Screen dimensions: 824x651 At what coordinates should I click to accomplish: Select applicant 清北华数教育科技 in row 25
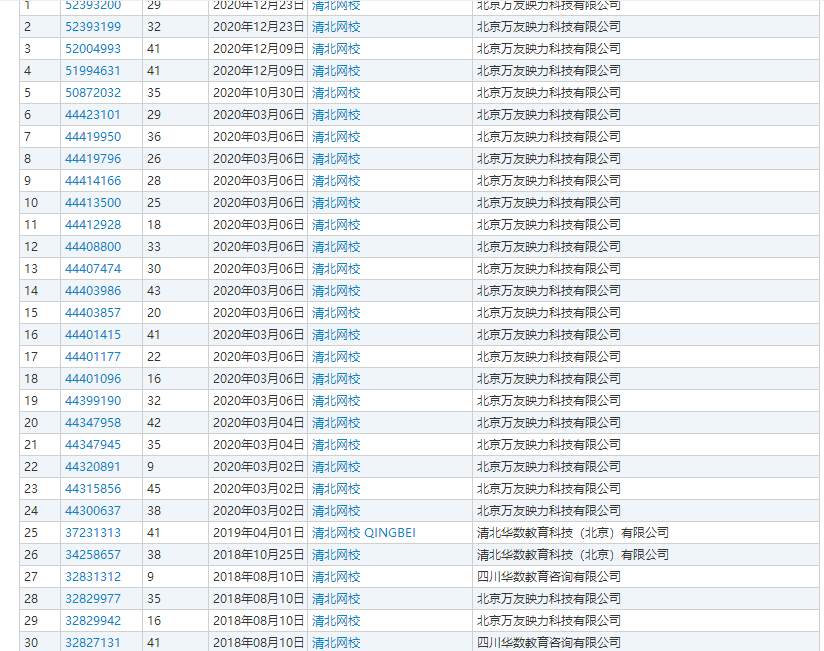point(572,533)
